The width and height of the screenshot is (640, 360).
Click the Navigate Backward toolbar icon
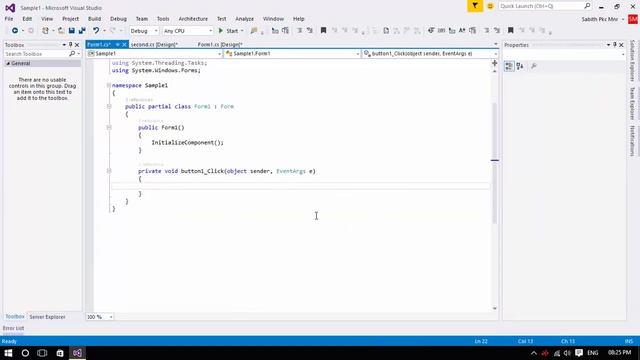click(15, 31)
